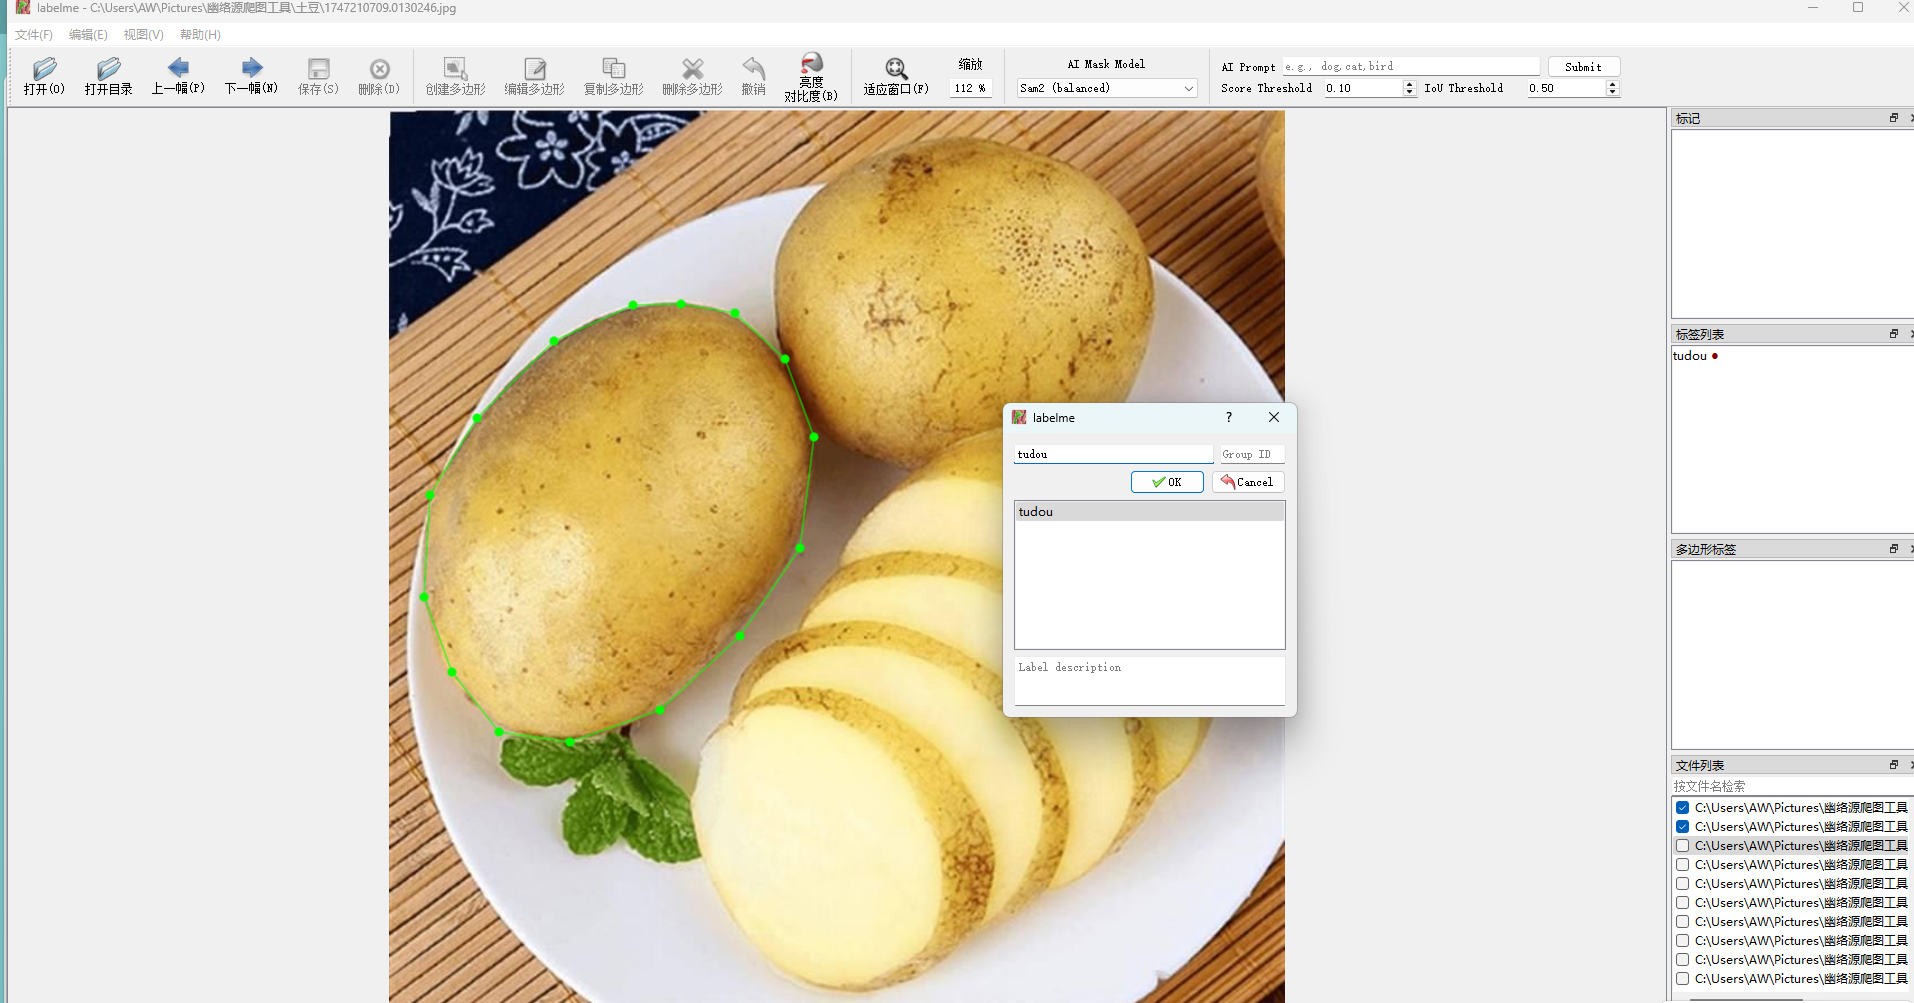Click the IoU Threshold 0.50 field
Image resolution: width=1914 pixels, height=1003 pixels.
[x=1565, y=88]
